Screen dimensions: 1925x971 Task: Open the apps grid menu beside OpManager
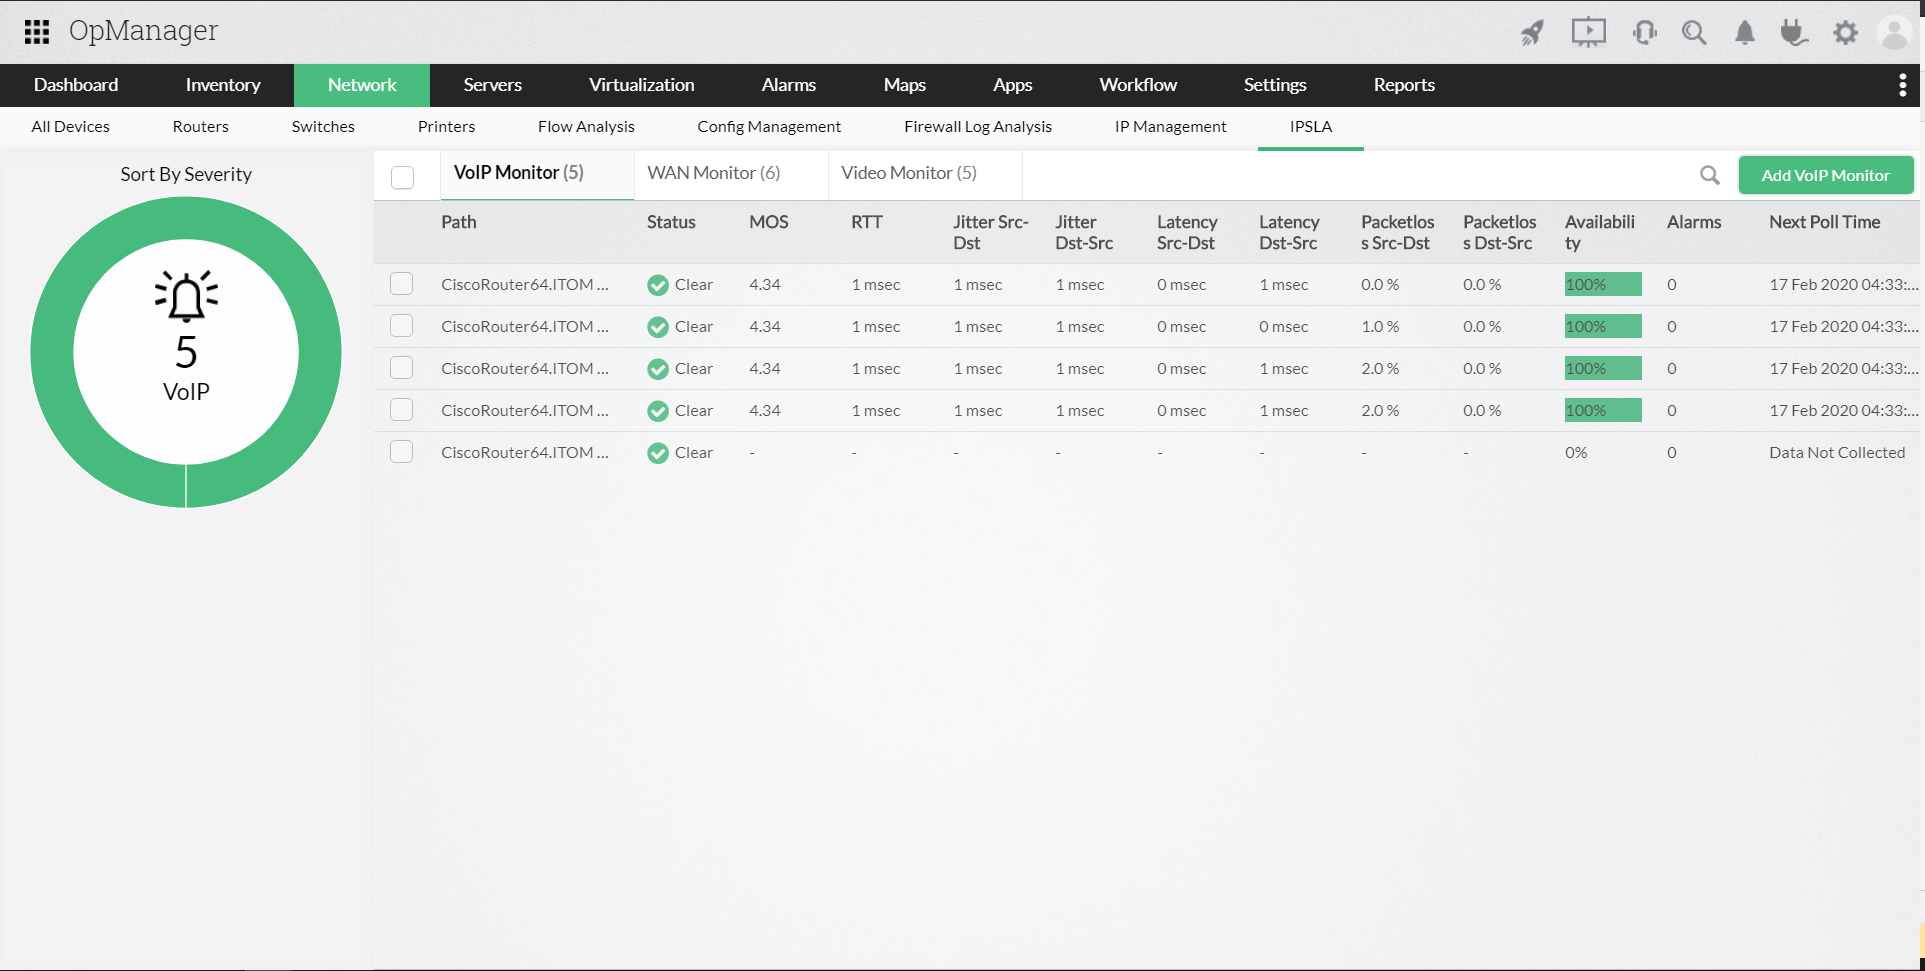(x=37, y=32)
